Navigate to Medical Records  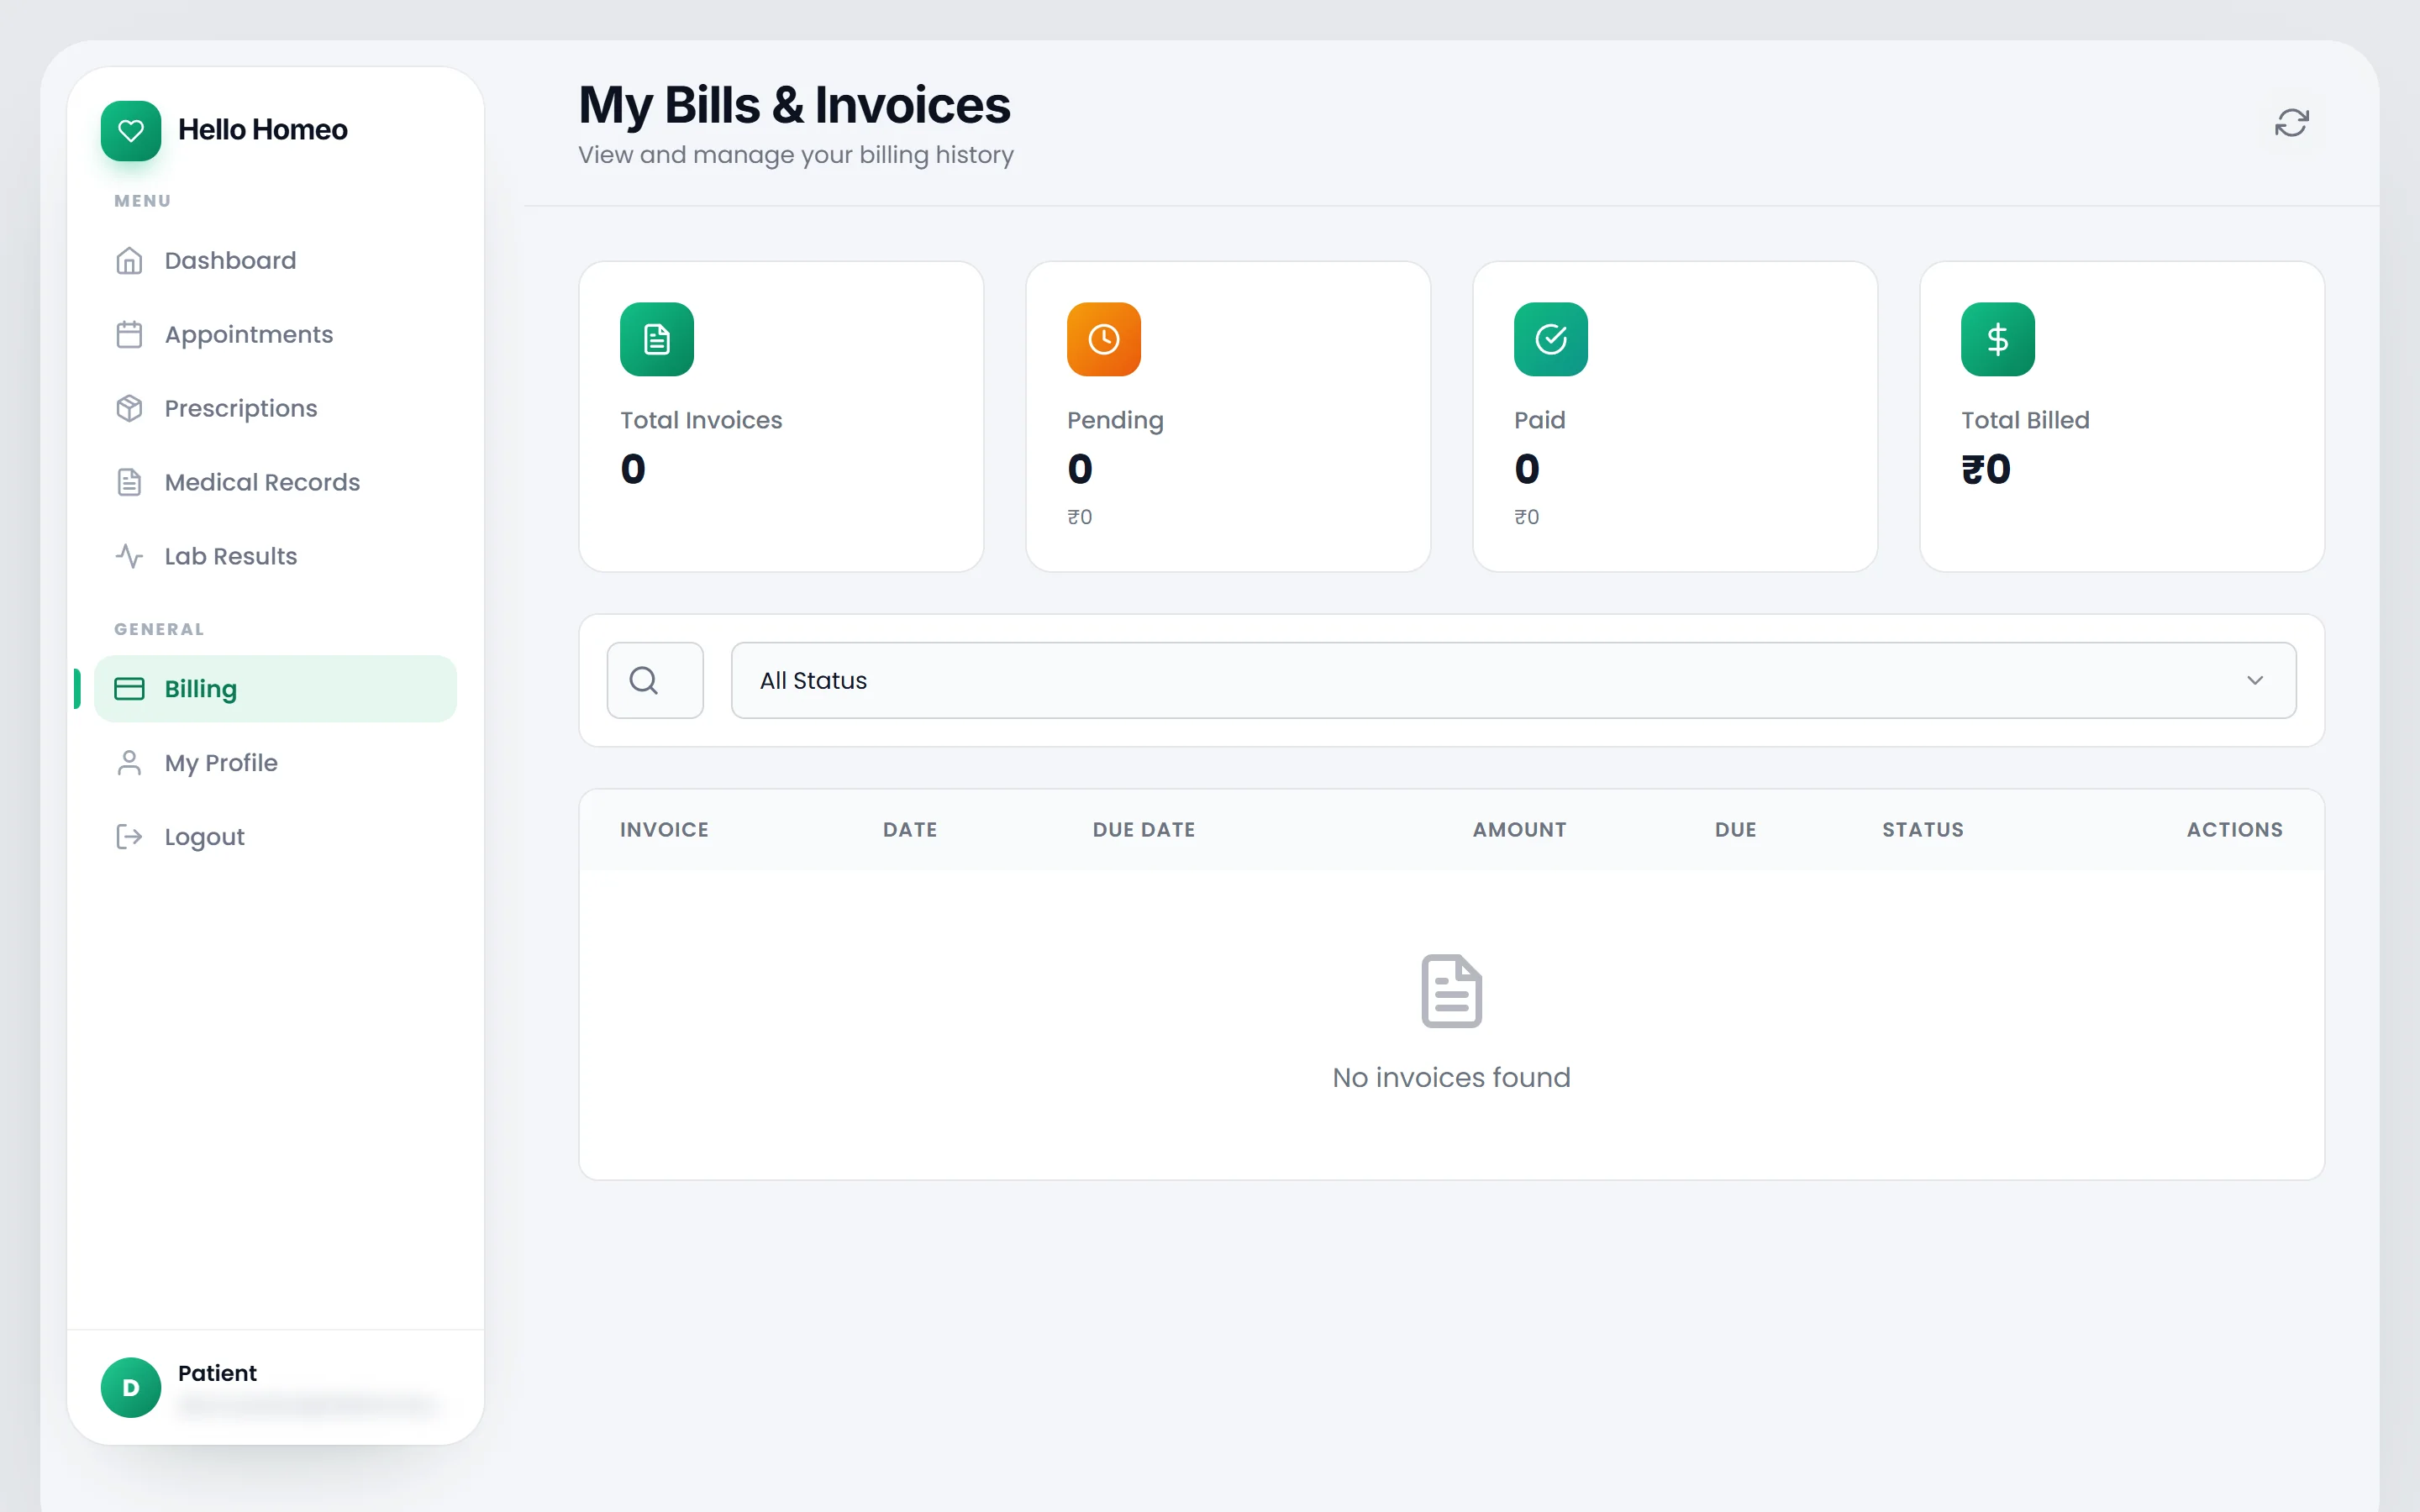pyautogui.click(x=275, y=483)
